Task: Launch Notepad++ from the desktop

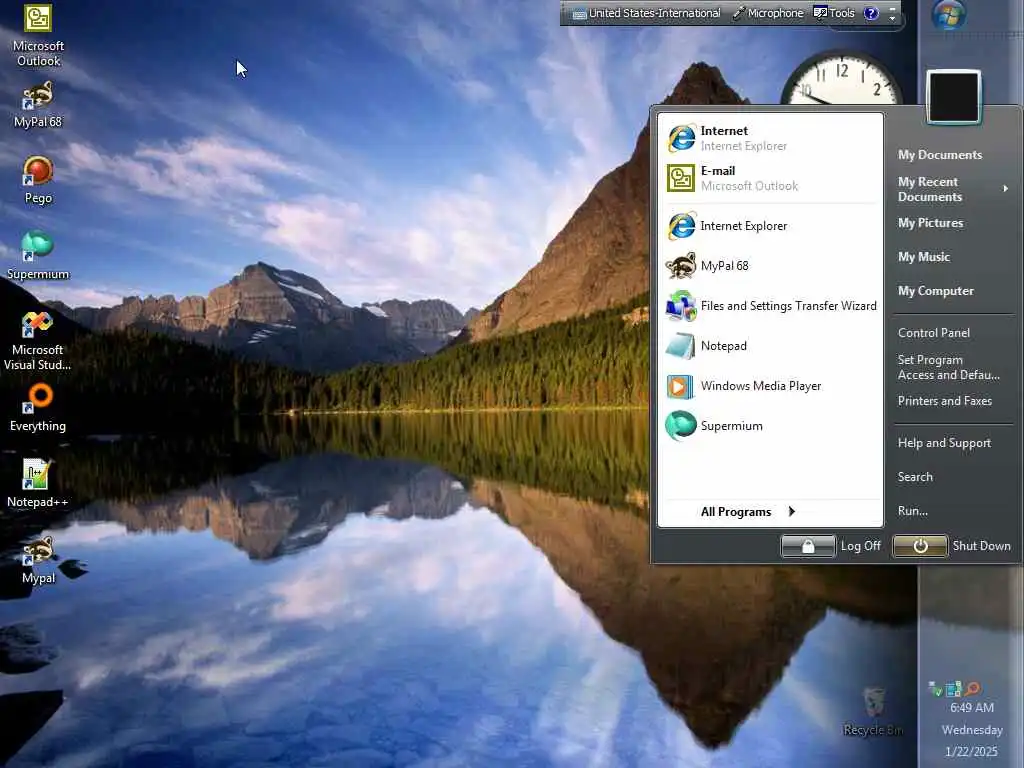Action: (x=38, y=483)
